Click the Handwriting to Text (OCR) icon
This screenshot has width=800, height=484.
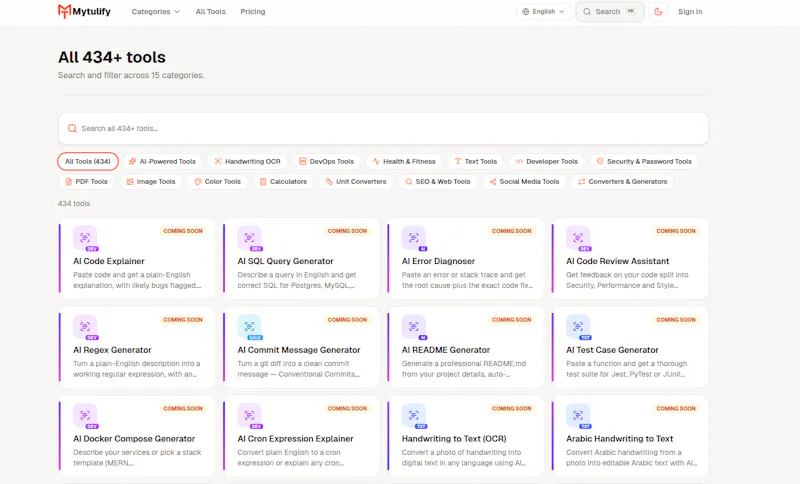click(414, 416)
